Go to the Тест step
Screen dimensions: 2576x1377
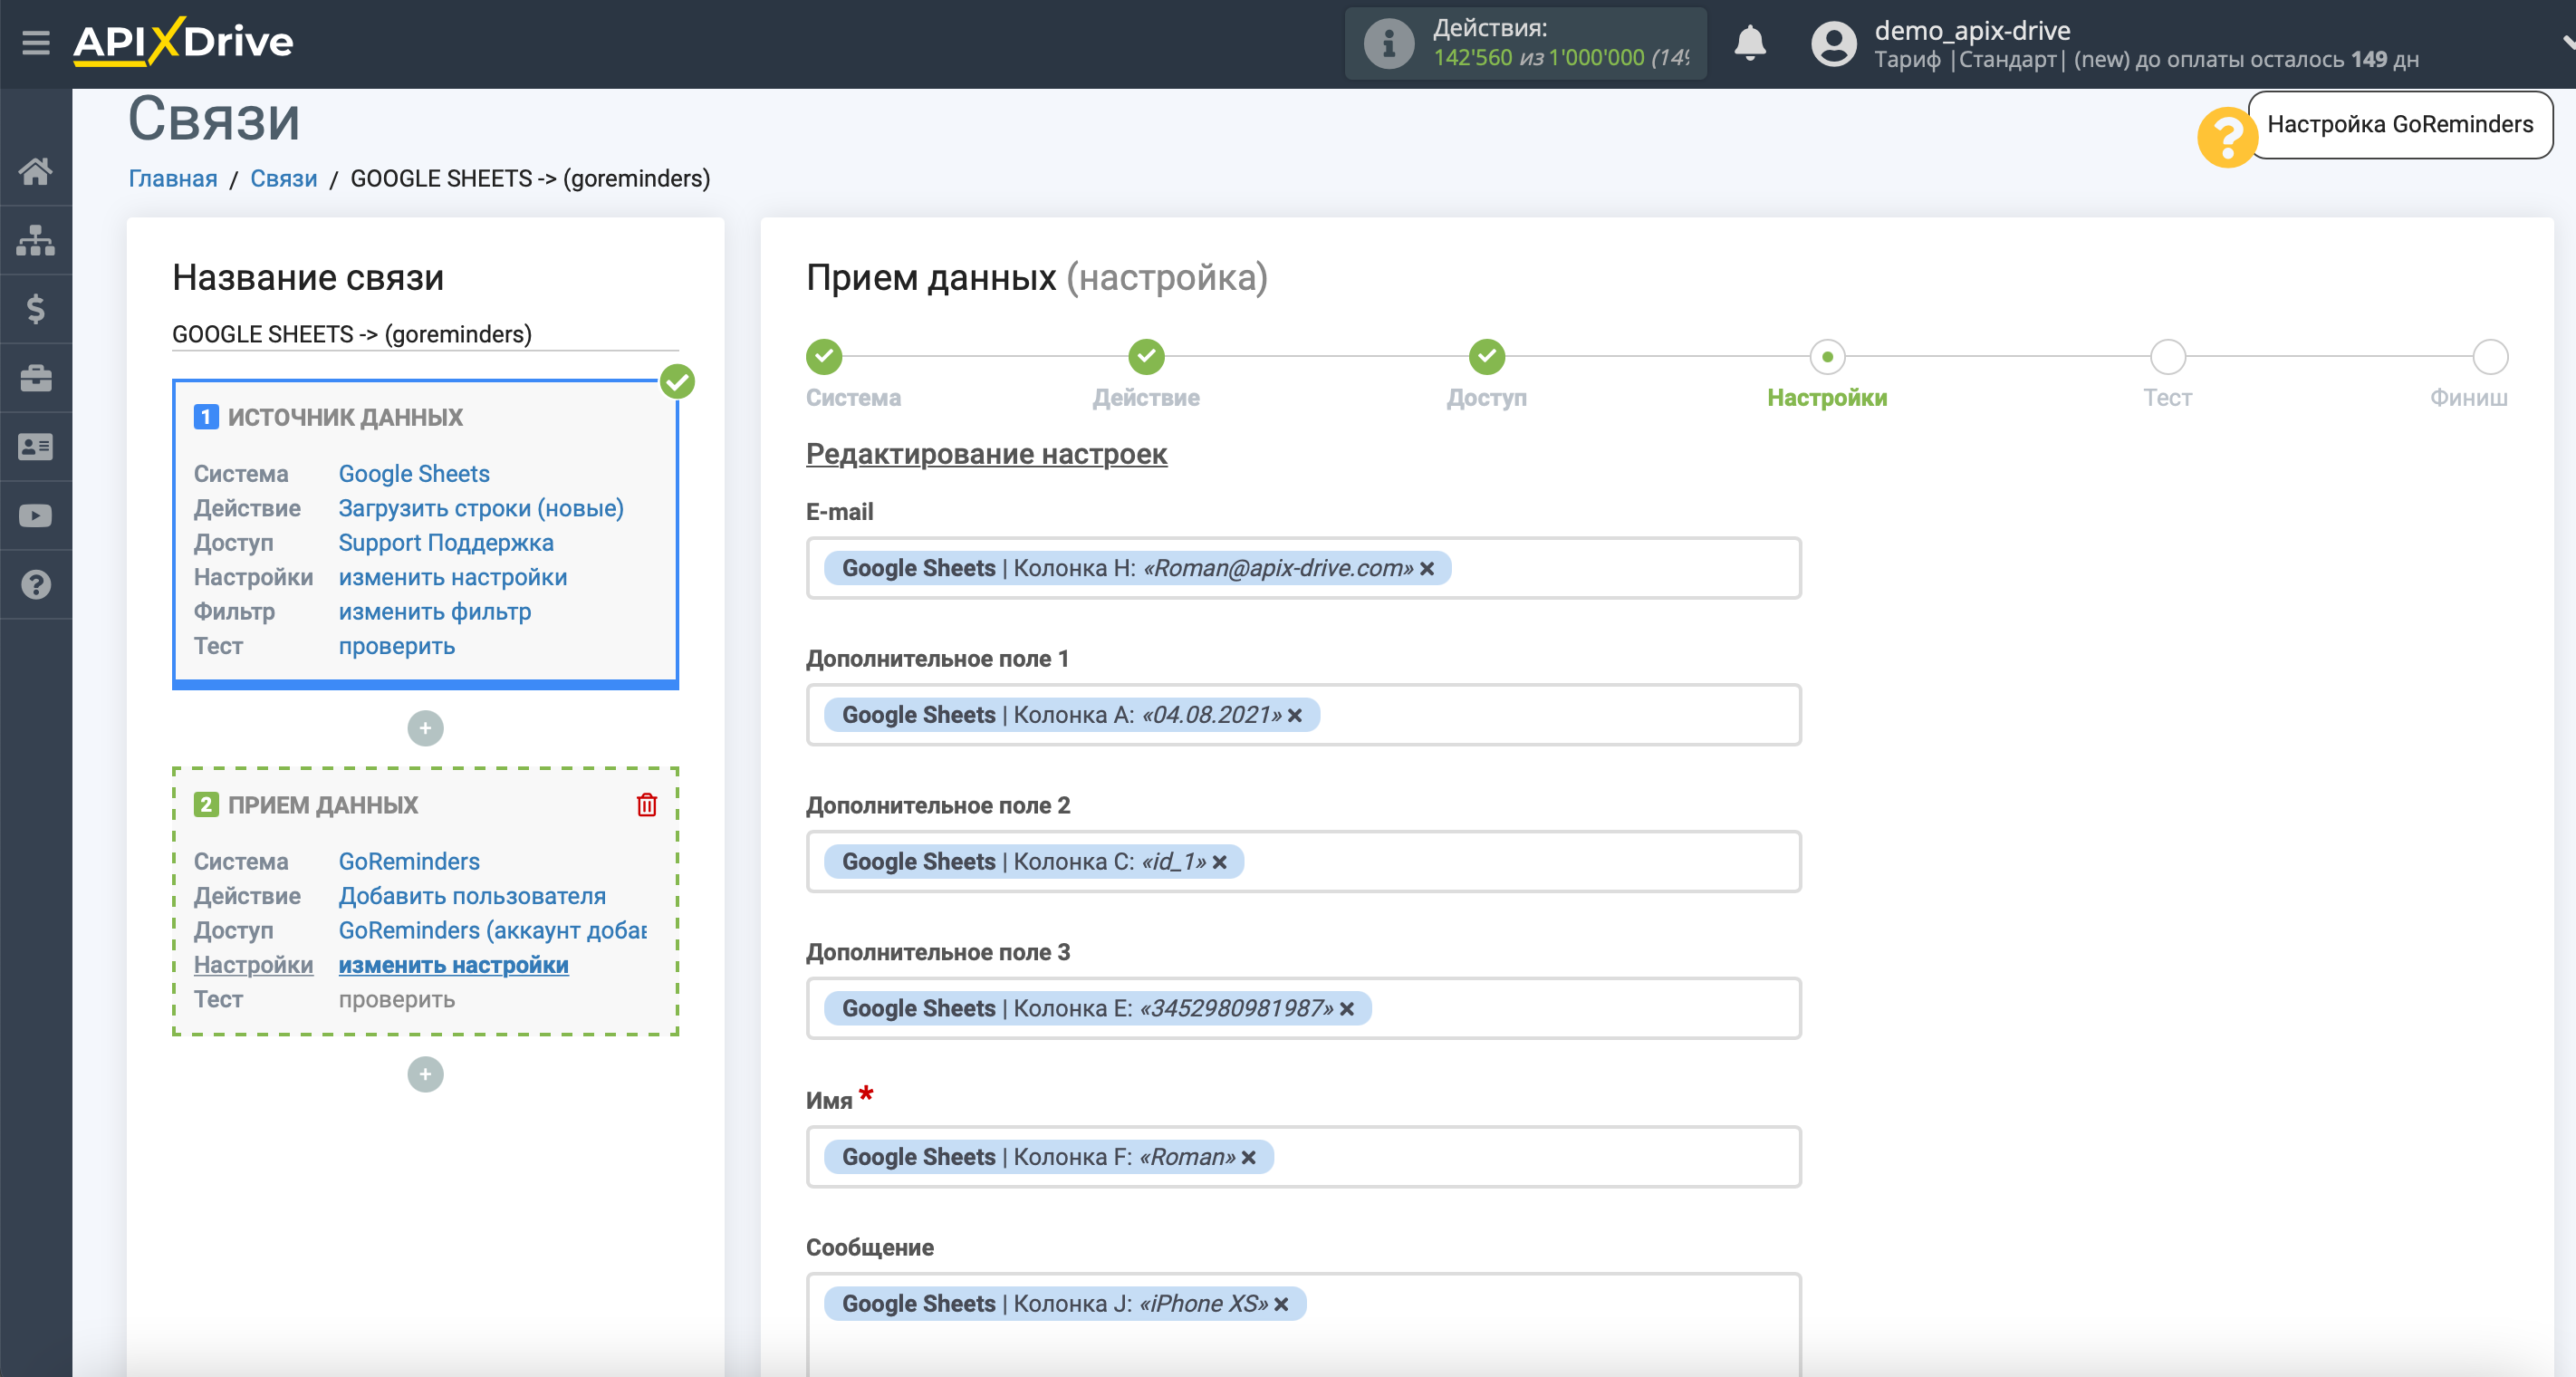[x=2167, y=357]
